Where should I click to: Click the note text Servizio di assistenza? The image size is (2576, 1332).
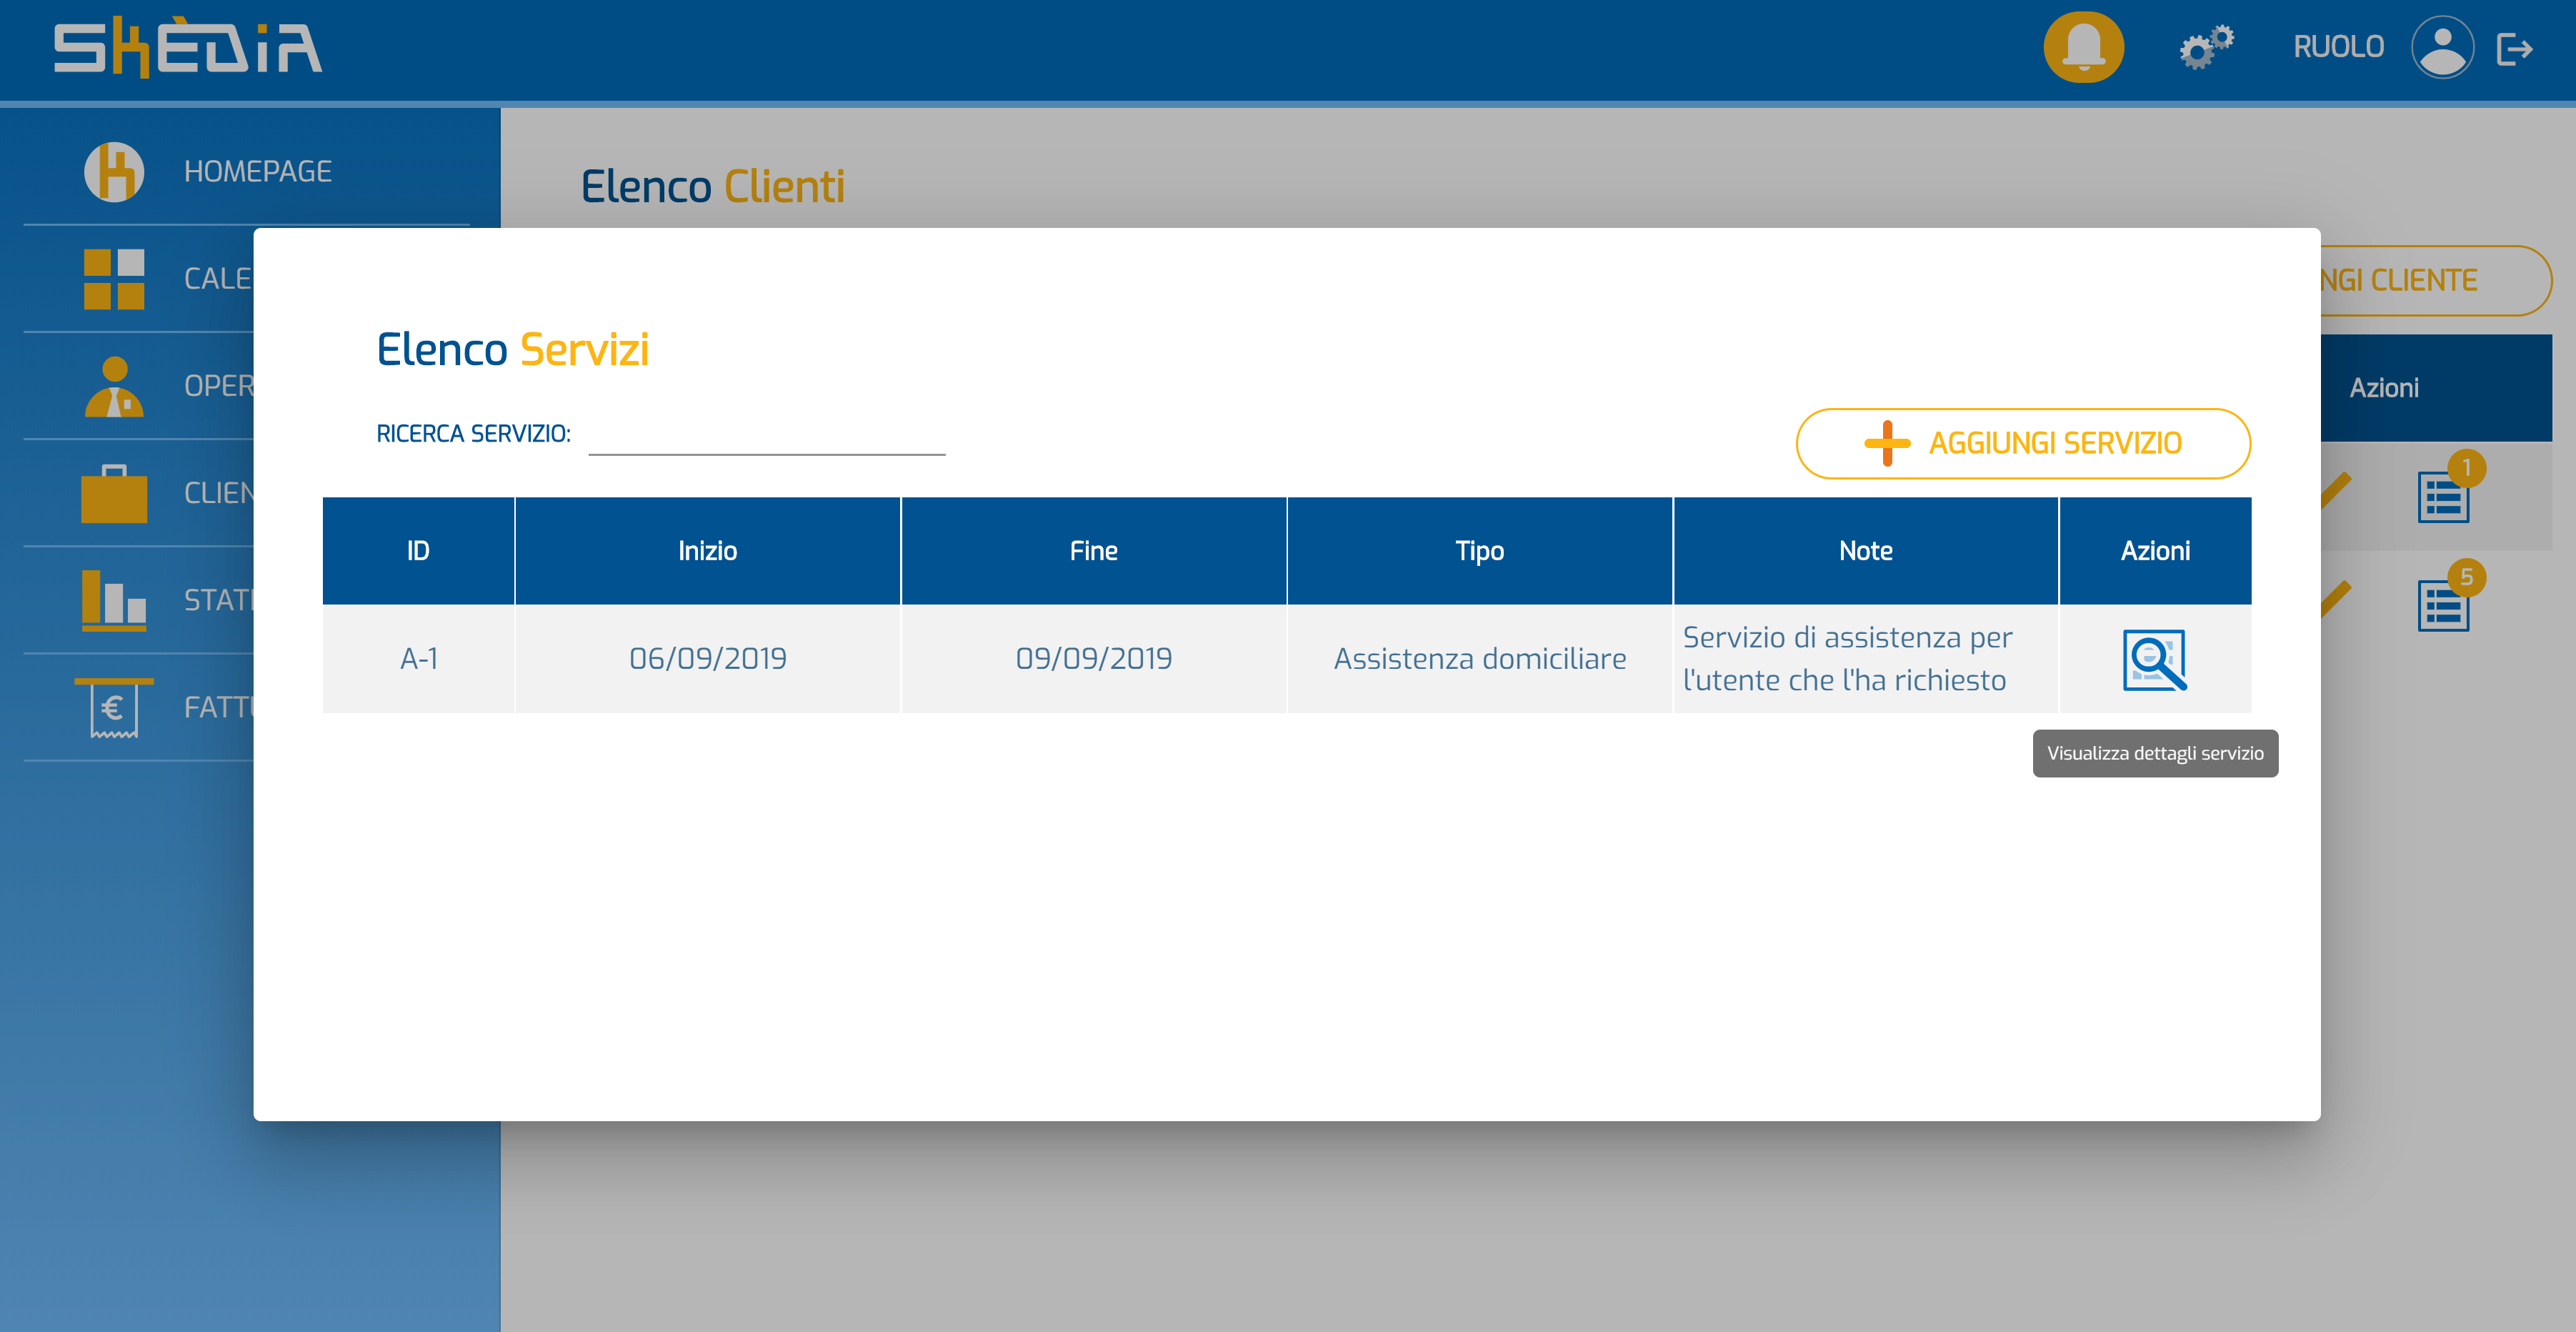click(x=1847, y=659)
